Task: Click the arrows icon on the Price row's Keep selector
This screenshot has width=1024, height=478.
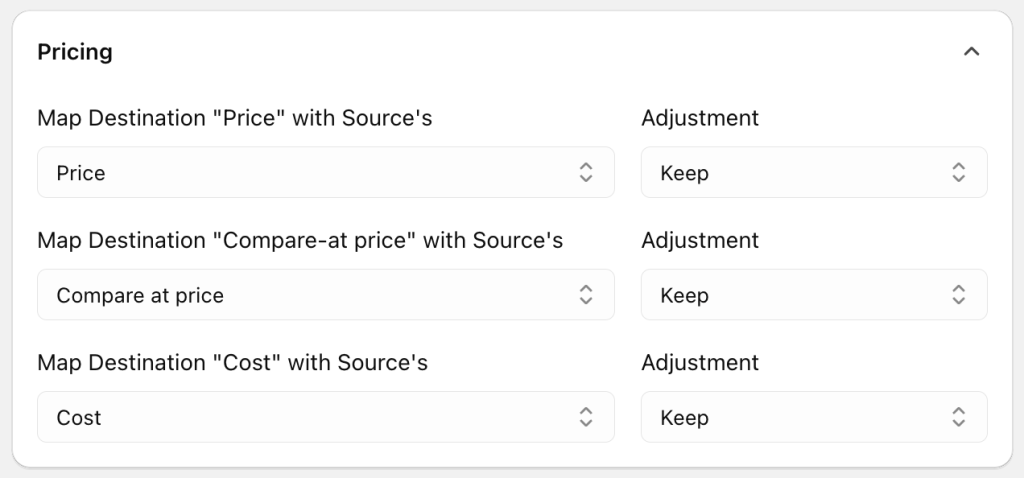Action: tap(958, 173)
